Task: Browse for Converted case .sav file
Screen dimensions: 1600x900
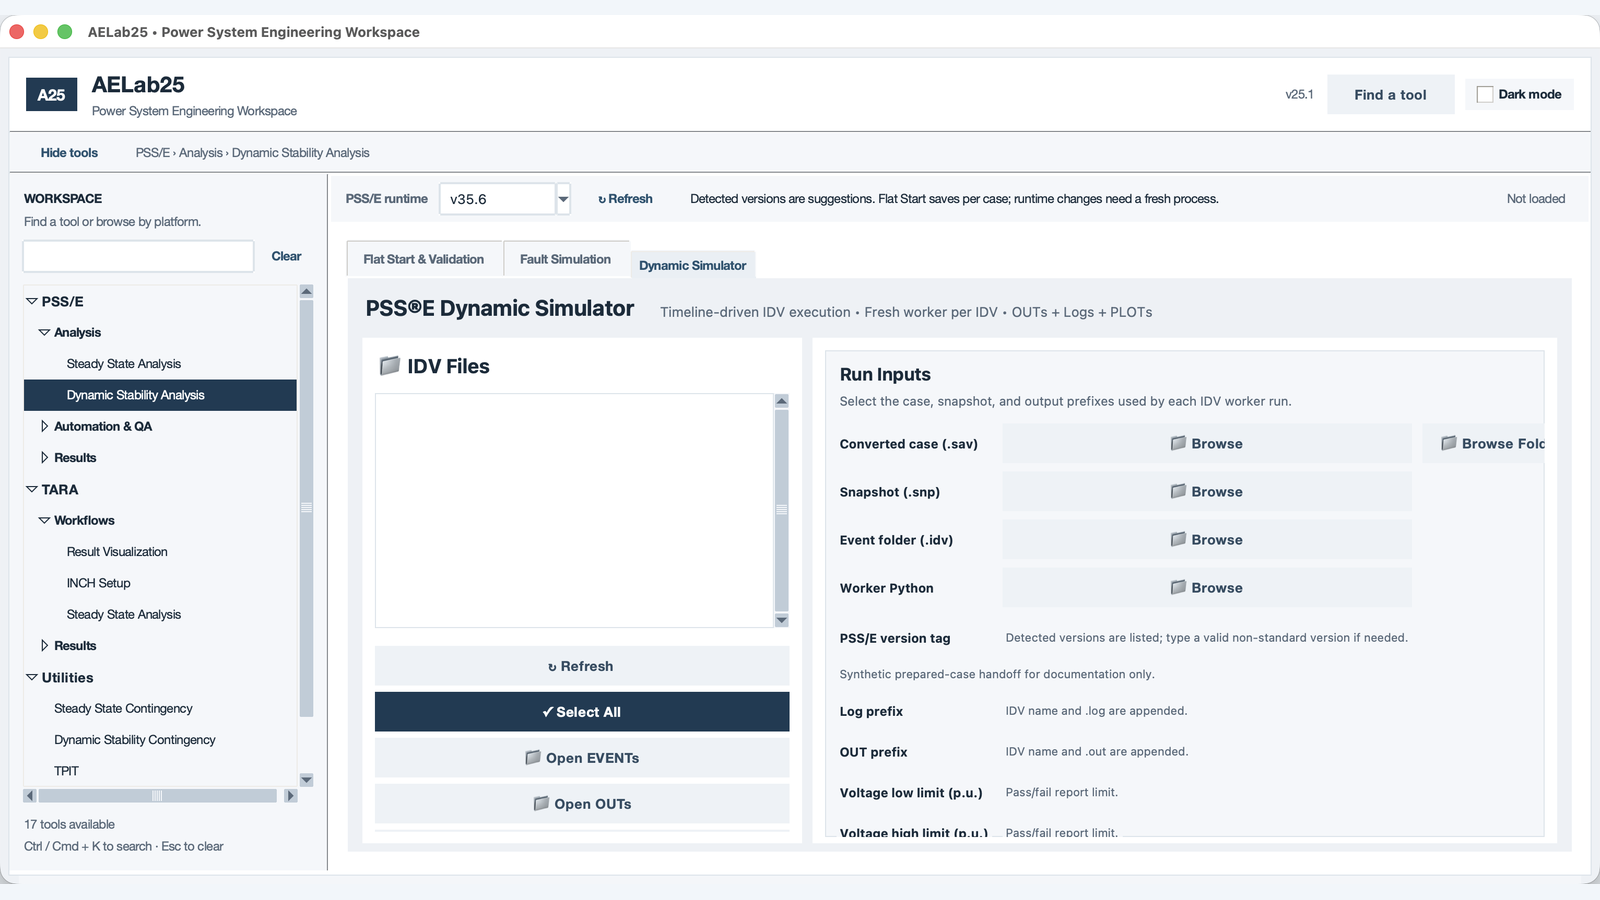Action: (1207, 443)
